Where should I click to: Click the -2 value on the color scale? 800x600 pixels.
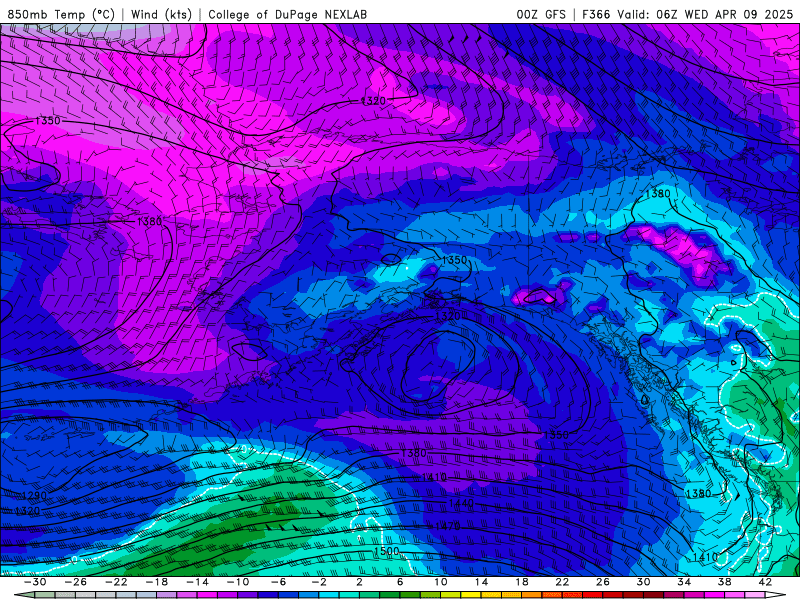click(319, 582)
